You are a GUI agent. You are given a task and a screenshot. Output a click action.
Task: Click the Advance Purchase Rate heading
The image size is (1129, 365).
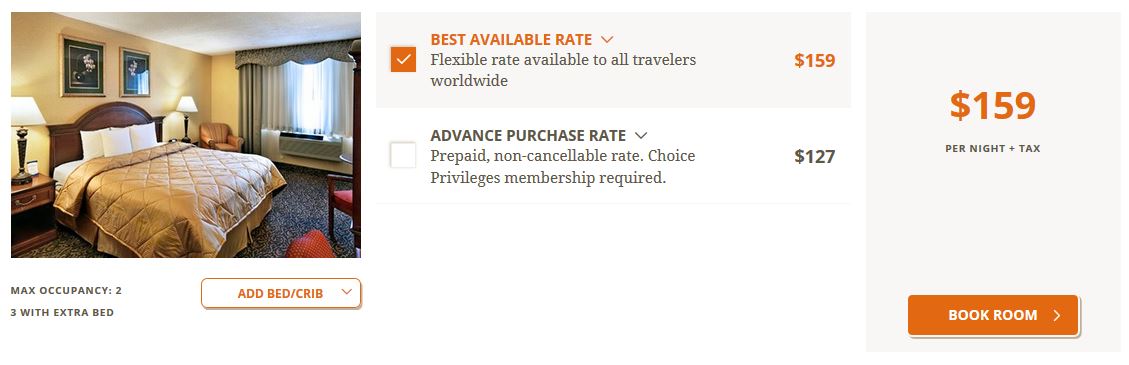coord(528,135)
